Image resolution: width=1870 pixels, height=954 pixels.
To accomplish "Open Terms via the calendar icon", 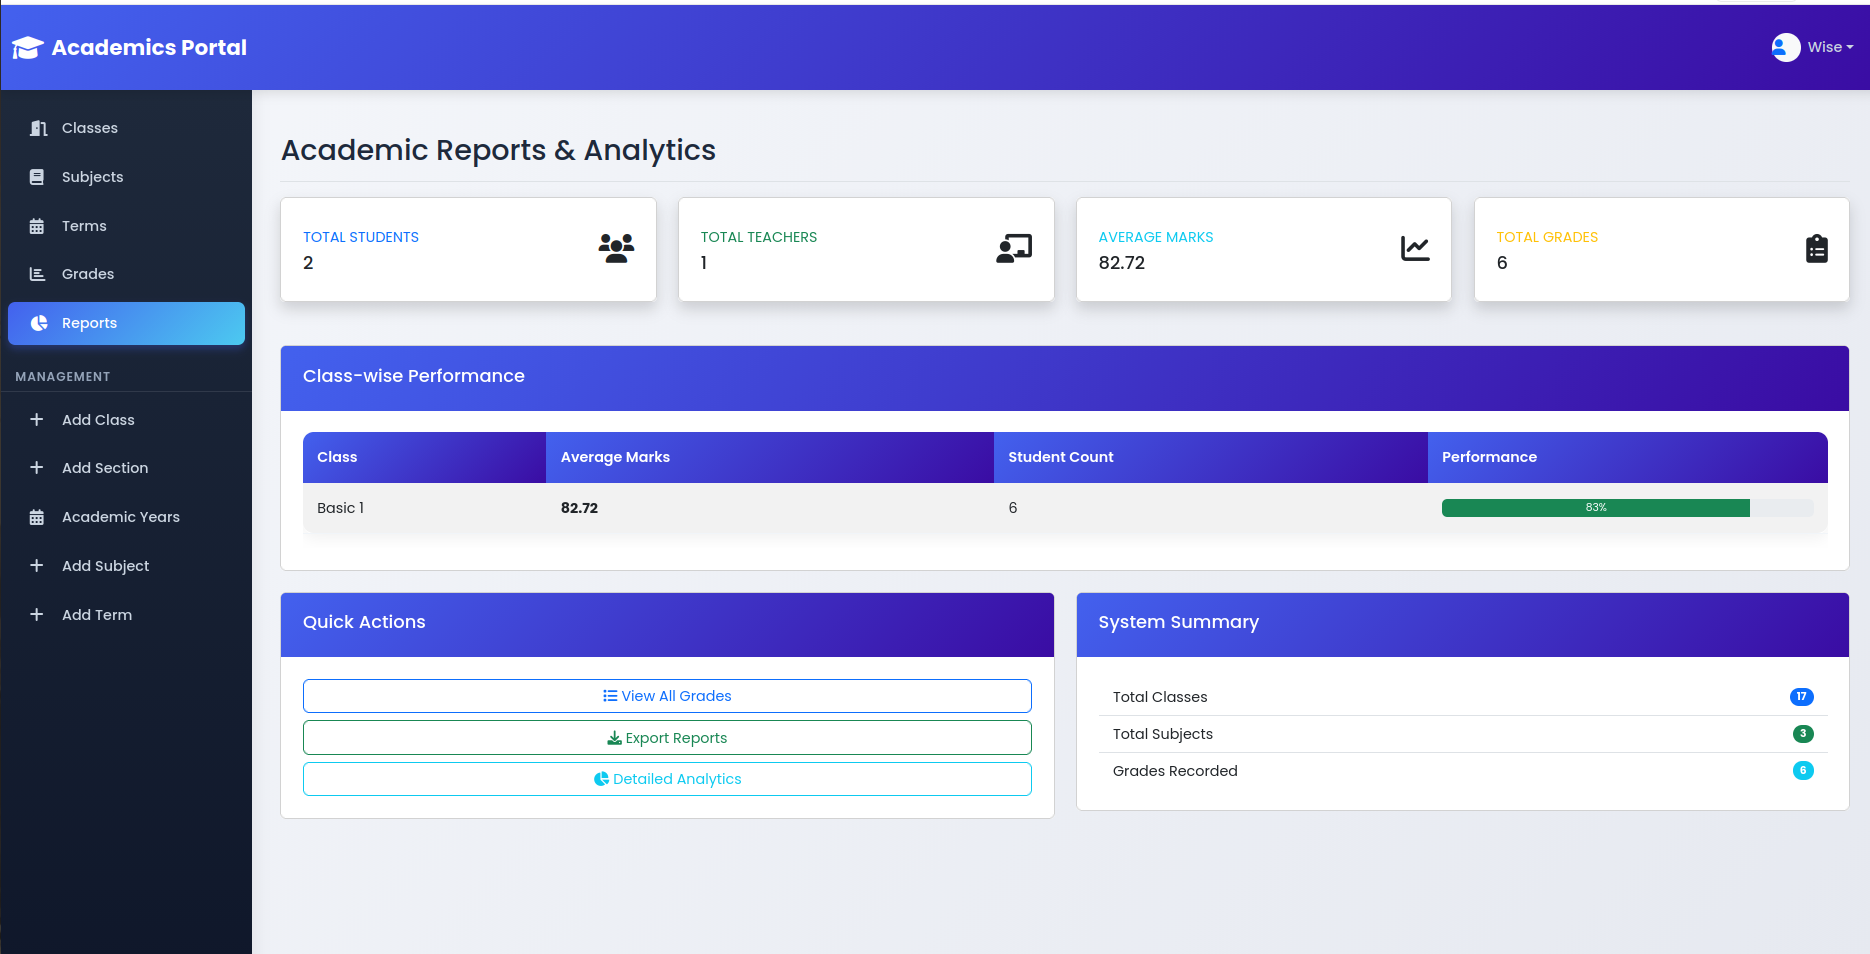I will tap(37, 226).
